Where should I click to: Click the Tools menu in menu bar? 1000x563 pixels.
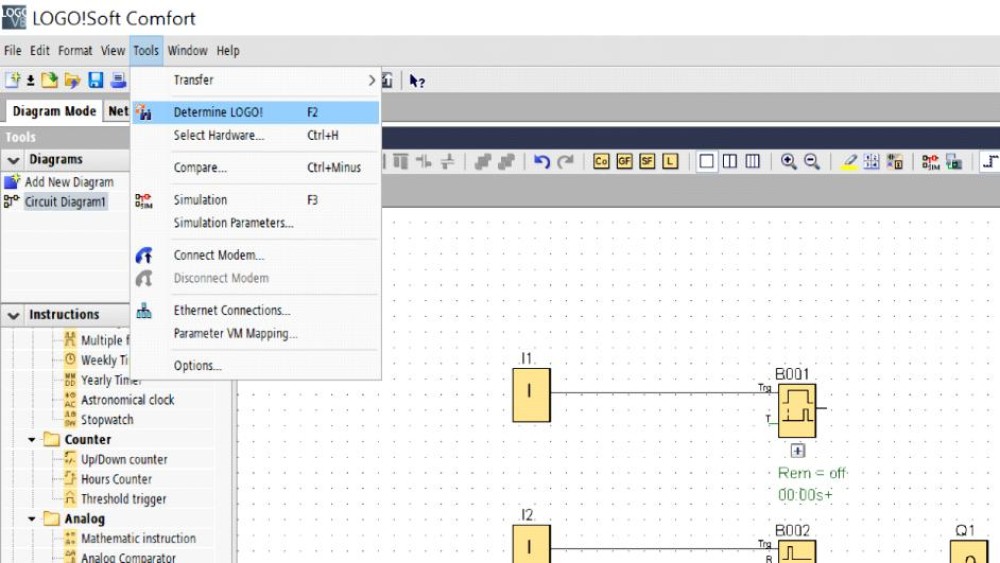pyautogui.click(x=146, y=50)
